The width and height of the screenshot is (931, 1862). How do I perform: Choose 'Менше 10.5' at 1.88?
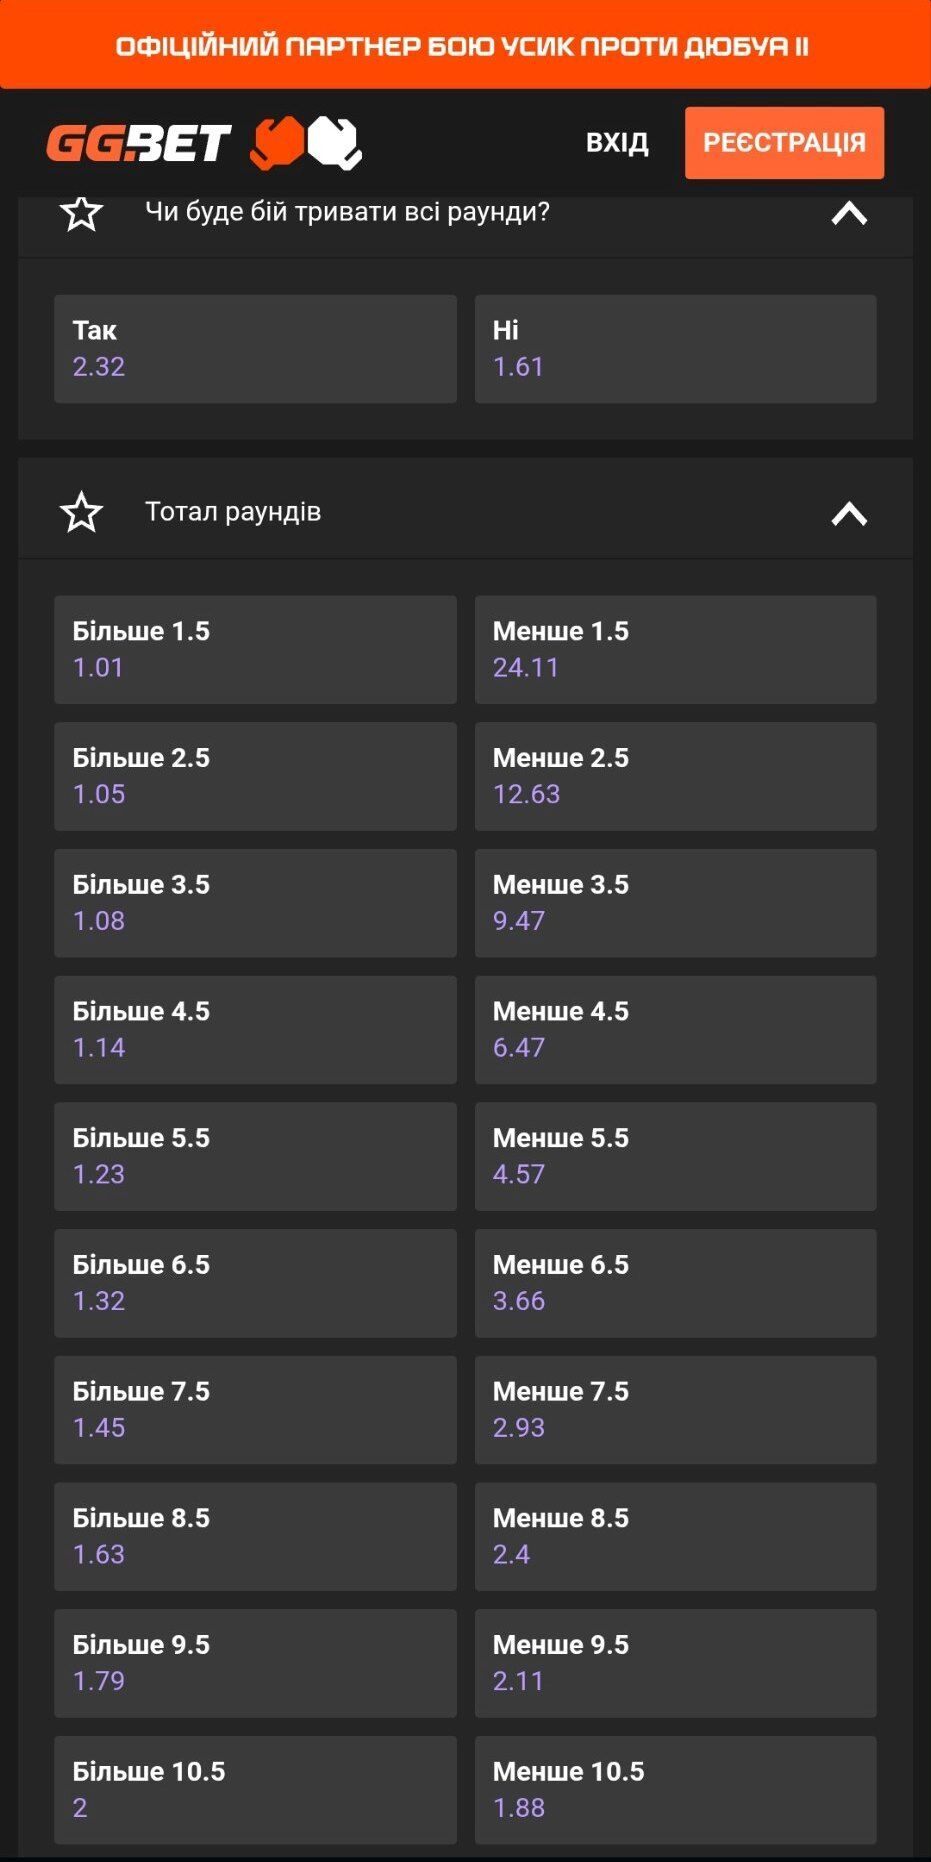(676, 1790)
